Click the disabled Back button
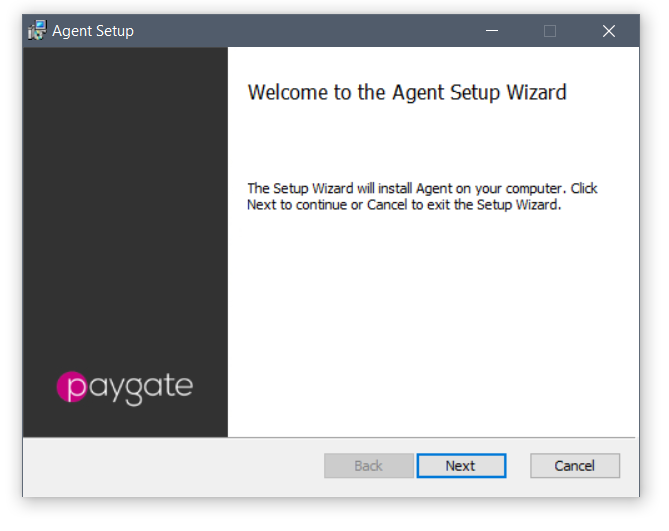The width and height of the screenshot is (669, 531). [369, 466]
